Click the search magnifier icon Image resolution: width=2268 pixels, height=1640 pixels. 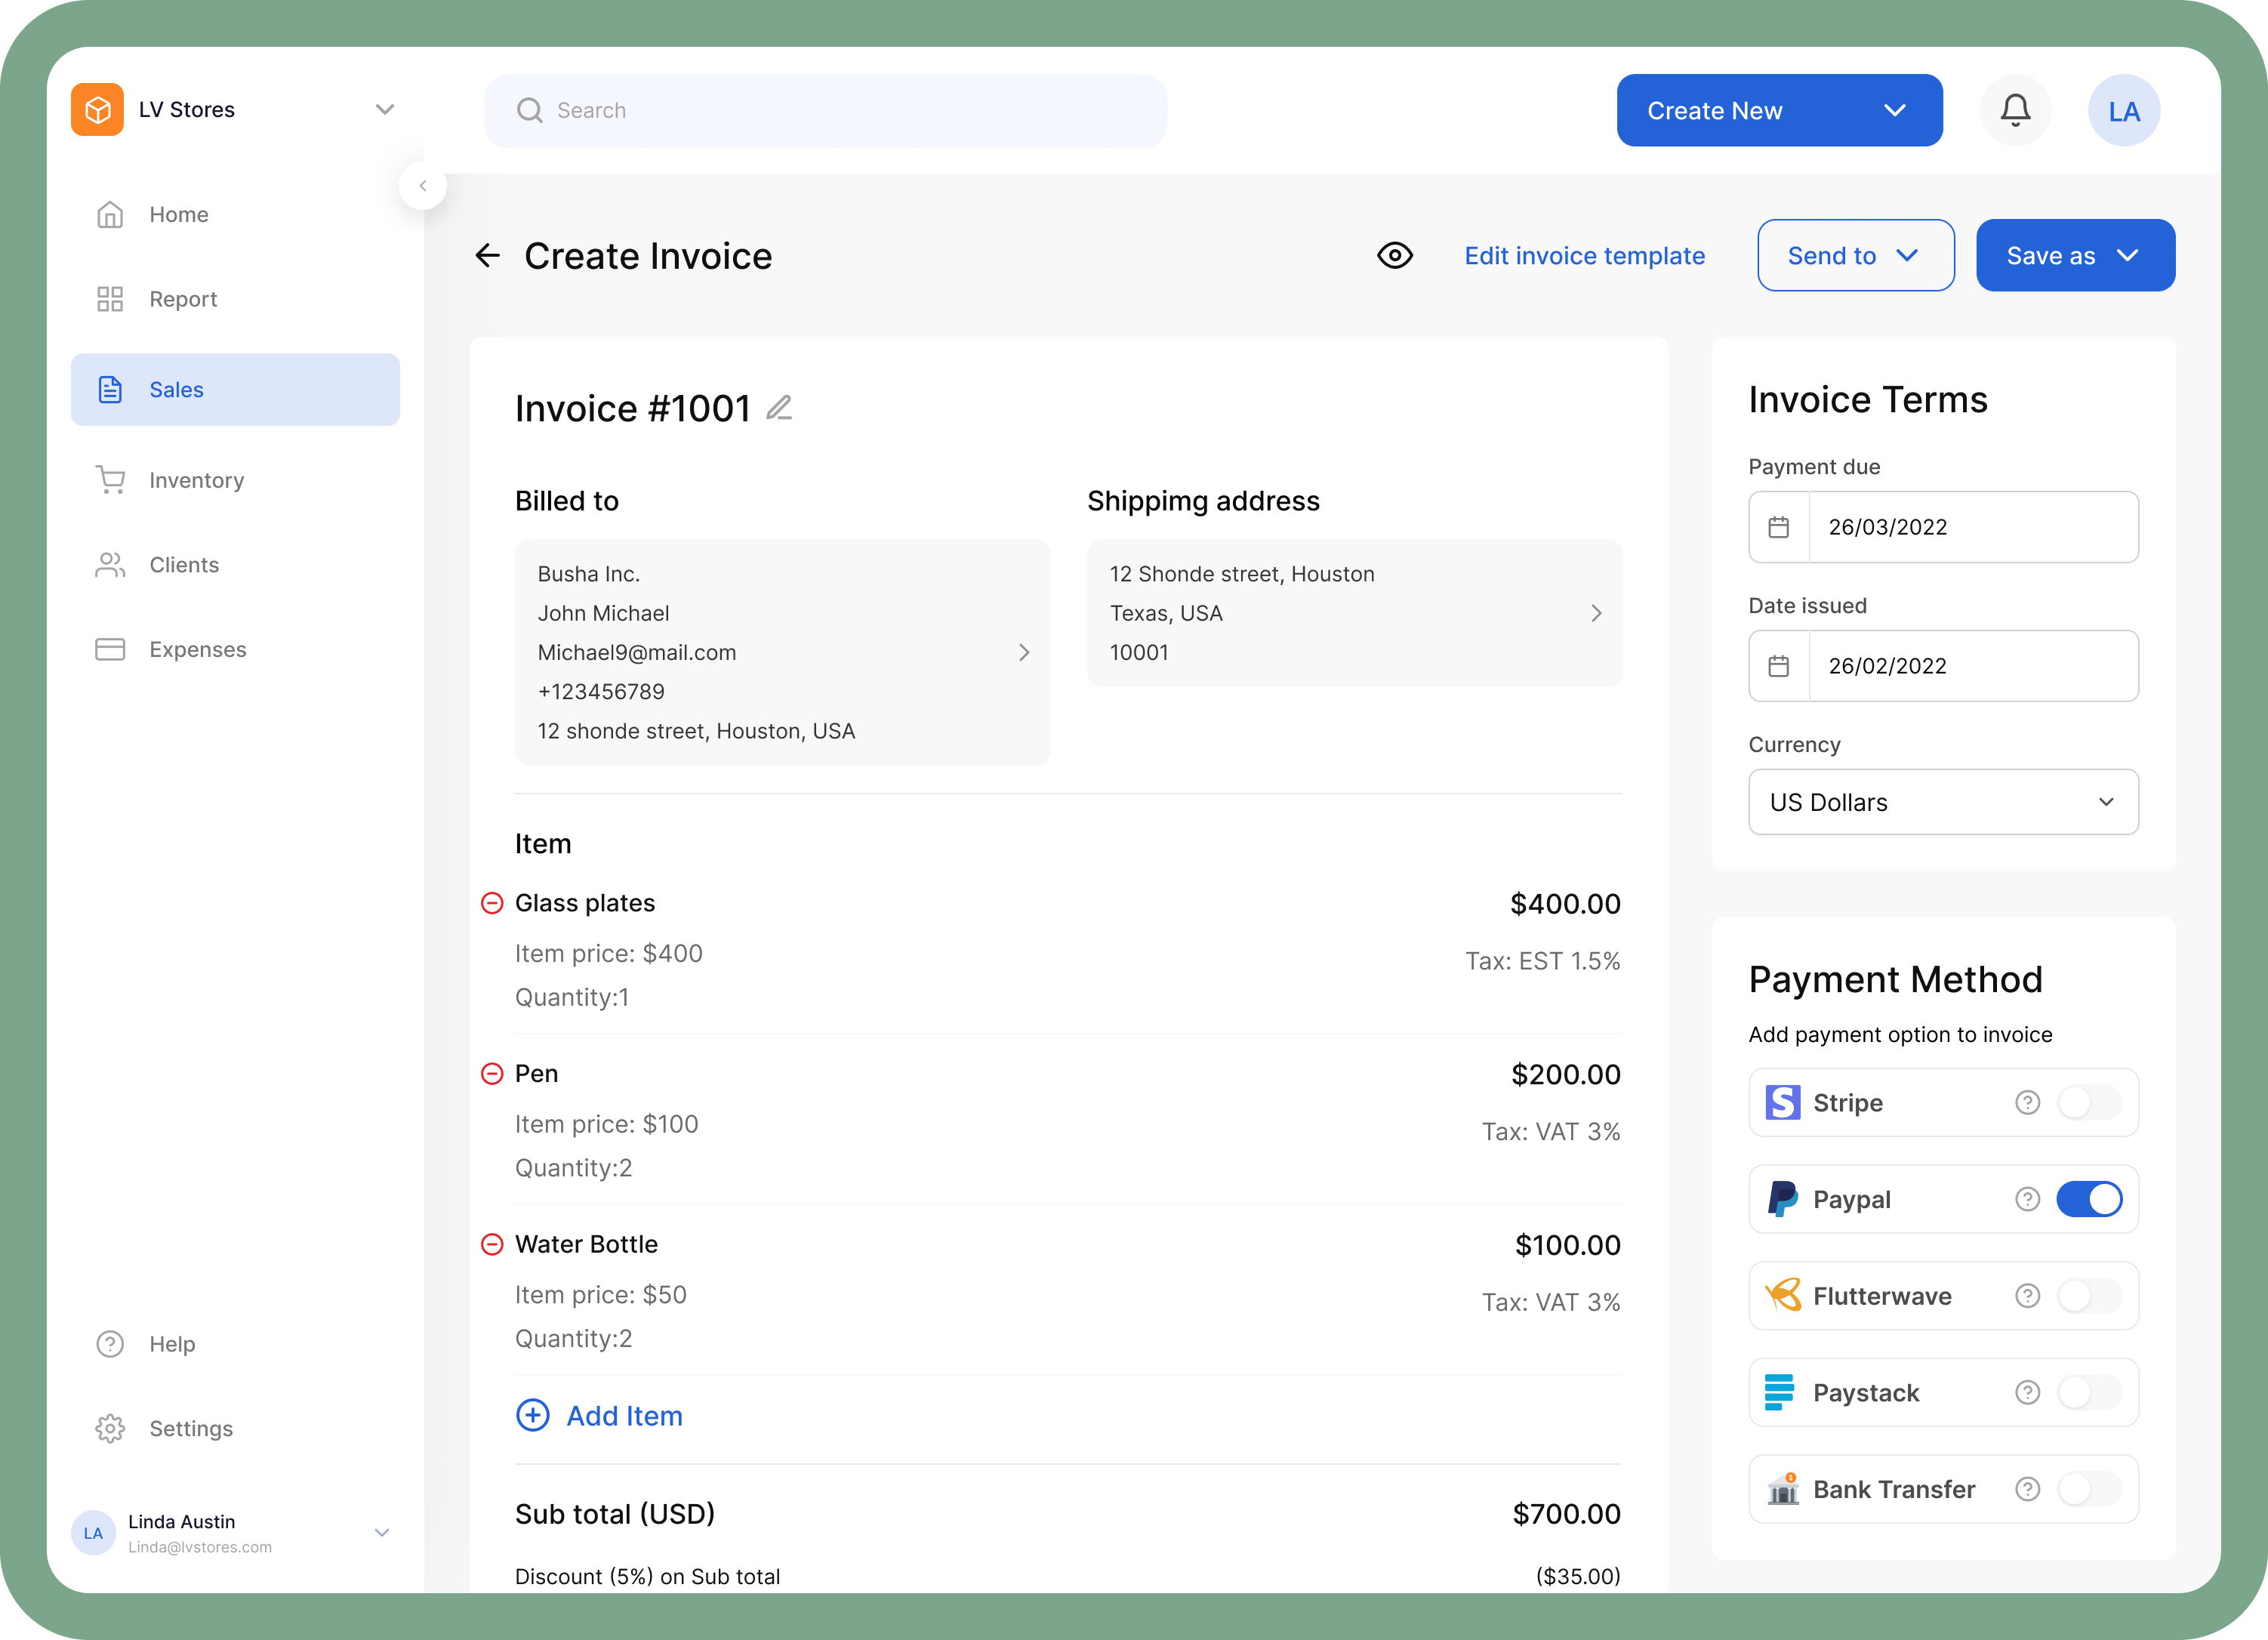point(530,110)
